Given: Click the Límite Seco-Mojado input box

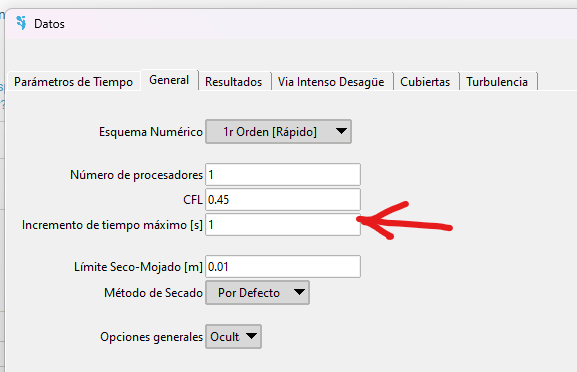Looking at the screenshot, I should (283, 266).
